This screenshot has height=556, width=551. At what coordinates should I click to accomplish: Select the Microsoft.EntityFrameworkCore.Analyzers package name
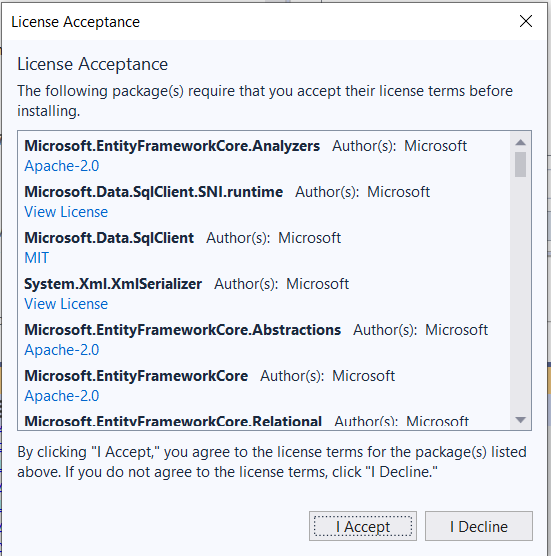172,146
